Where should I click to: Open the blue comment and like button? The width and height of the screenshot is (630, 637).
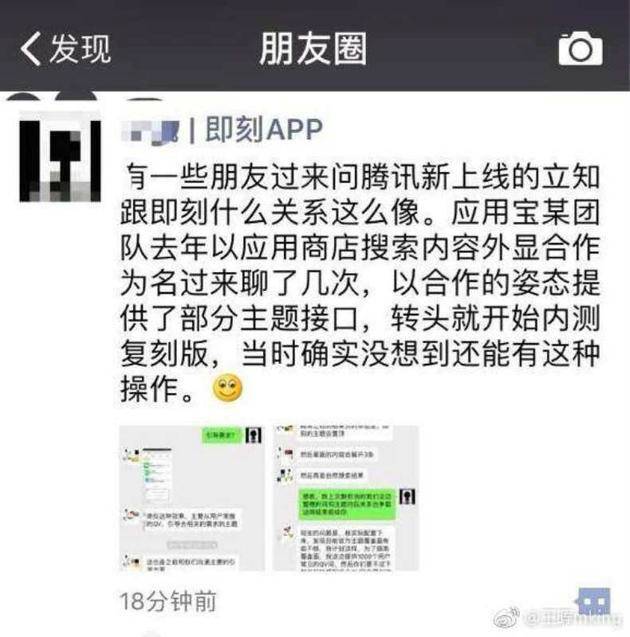coord(594,601)
